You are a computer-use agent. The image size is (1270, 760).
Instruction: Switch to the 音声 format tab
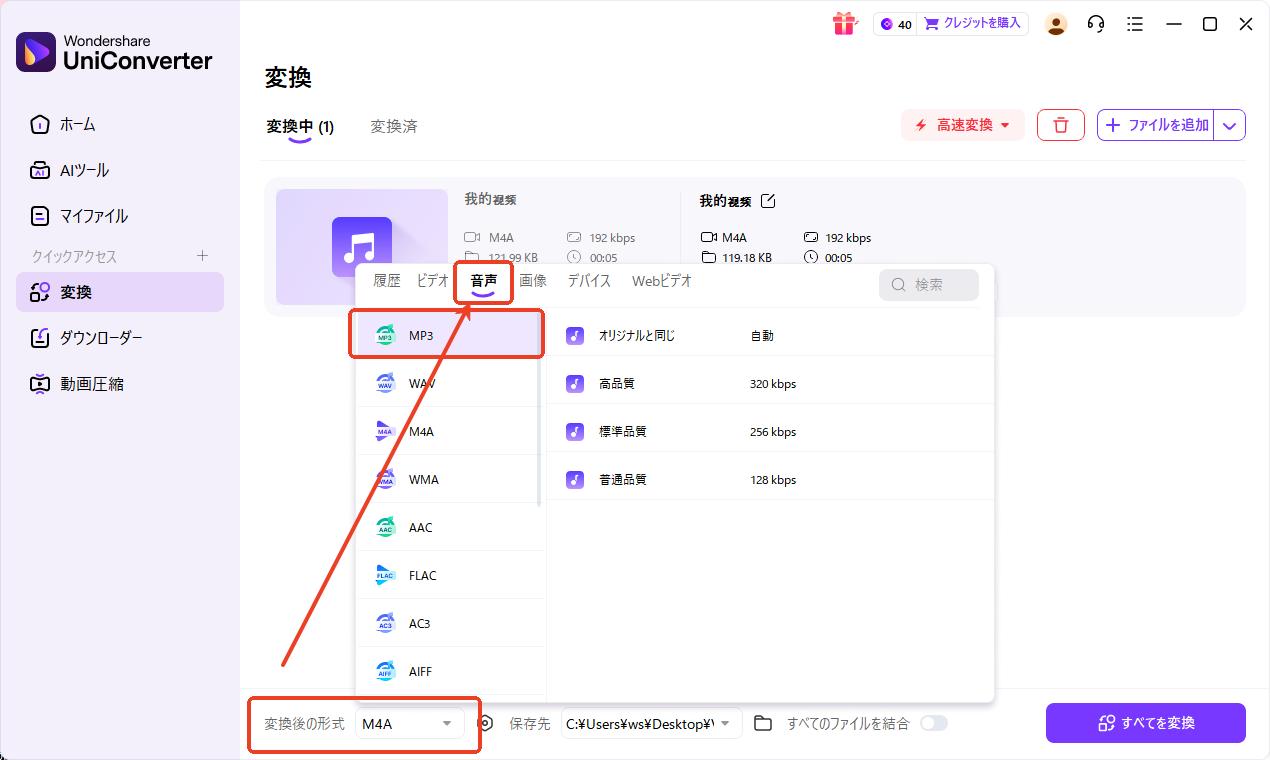tap(483, 281)
